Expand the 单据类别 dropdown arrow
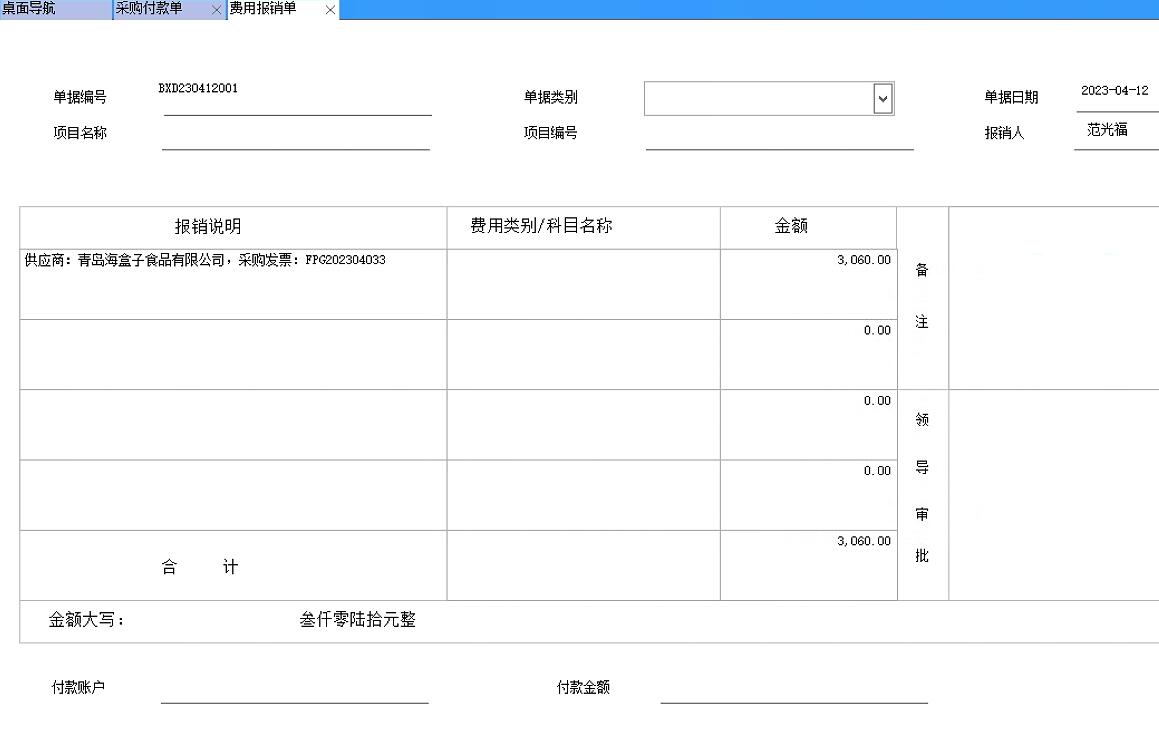 pos(882,98)
